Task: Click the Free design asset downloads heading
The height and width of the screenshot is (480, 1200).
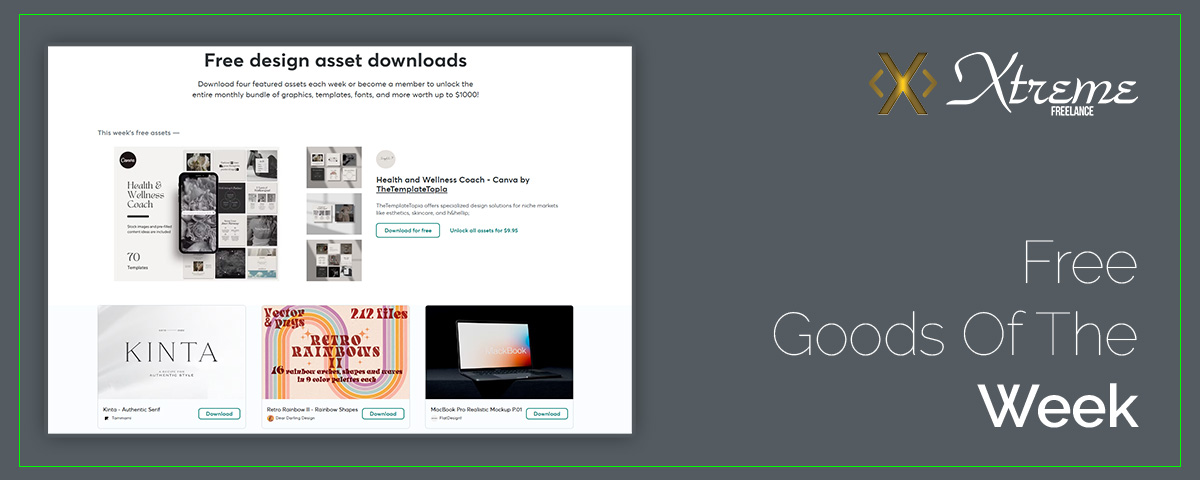Action: [336, 61]
